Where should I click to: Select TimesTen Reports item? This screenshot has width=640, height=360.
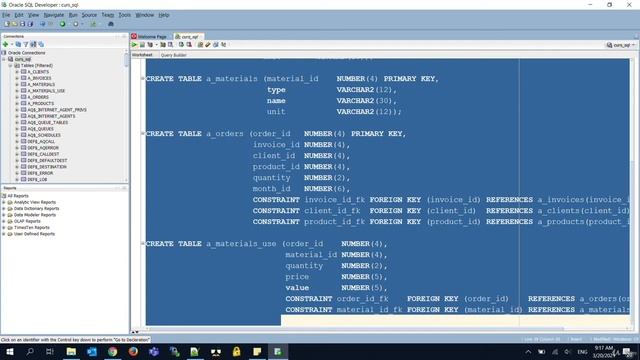[31, 227]
